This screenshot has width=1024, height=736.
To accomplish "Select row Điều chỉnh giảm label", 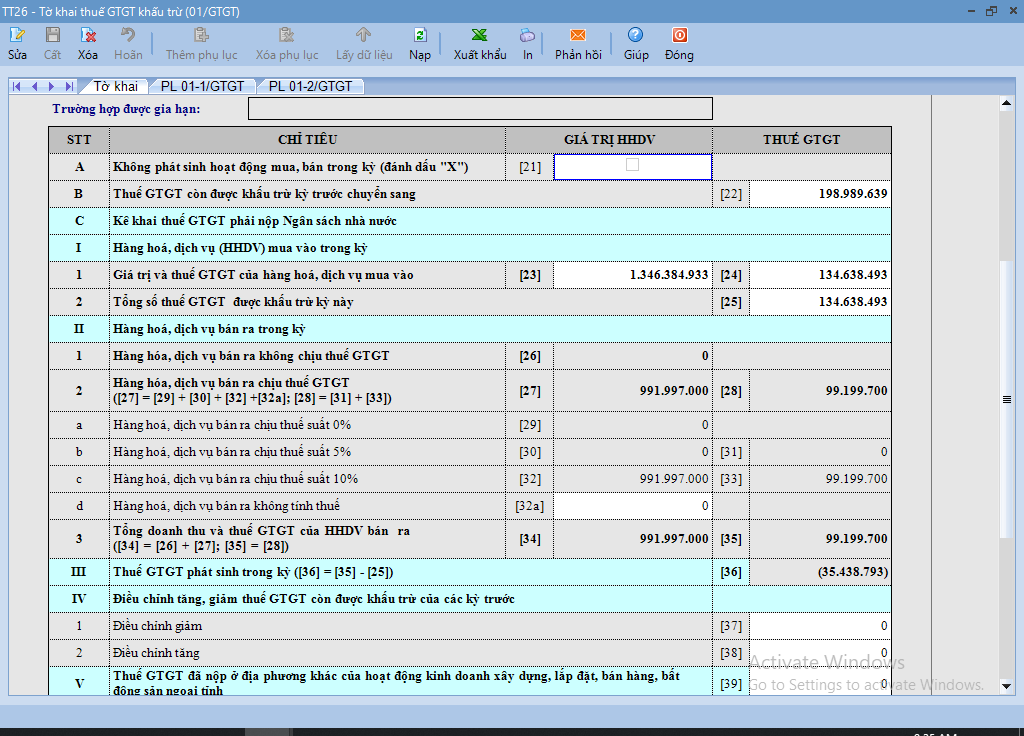I will 157,626.
